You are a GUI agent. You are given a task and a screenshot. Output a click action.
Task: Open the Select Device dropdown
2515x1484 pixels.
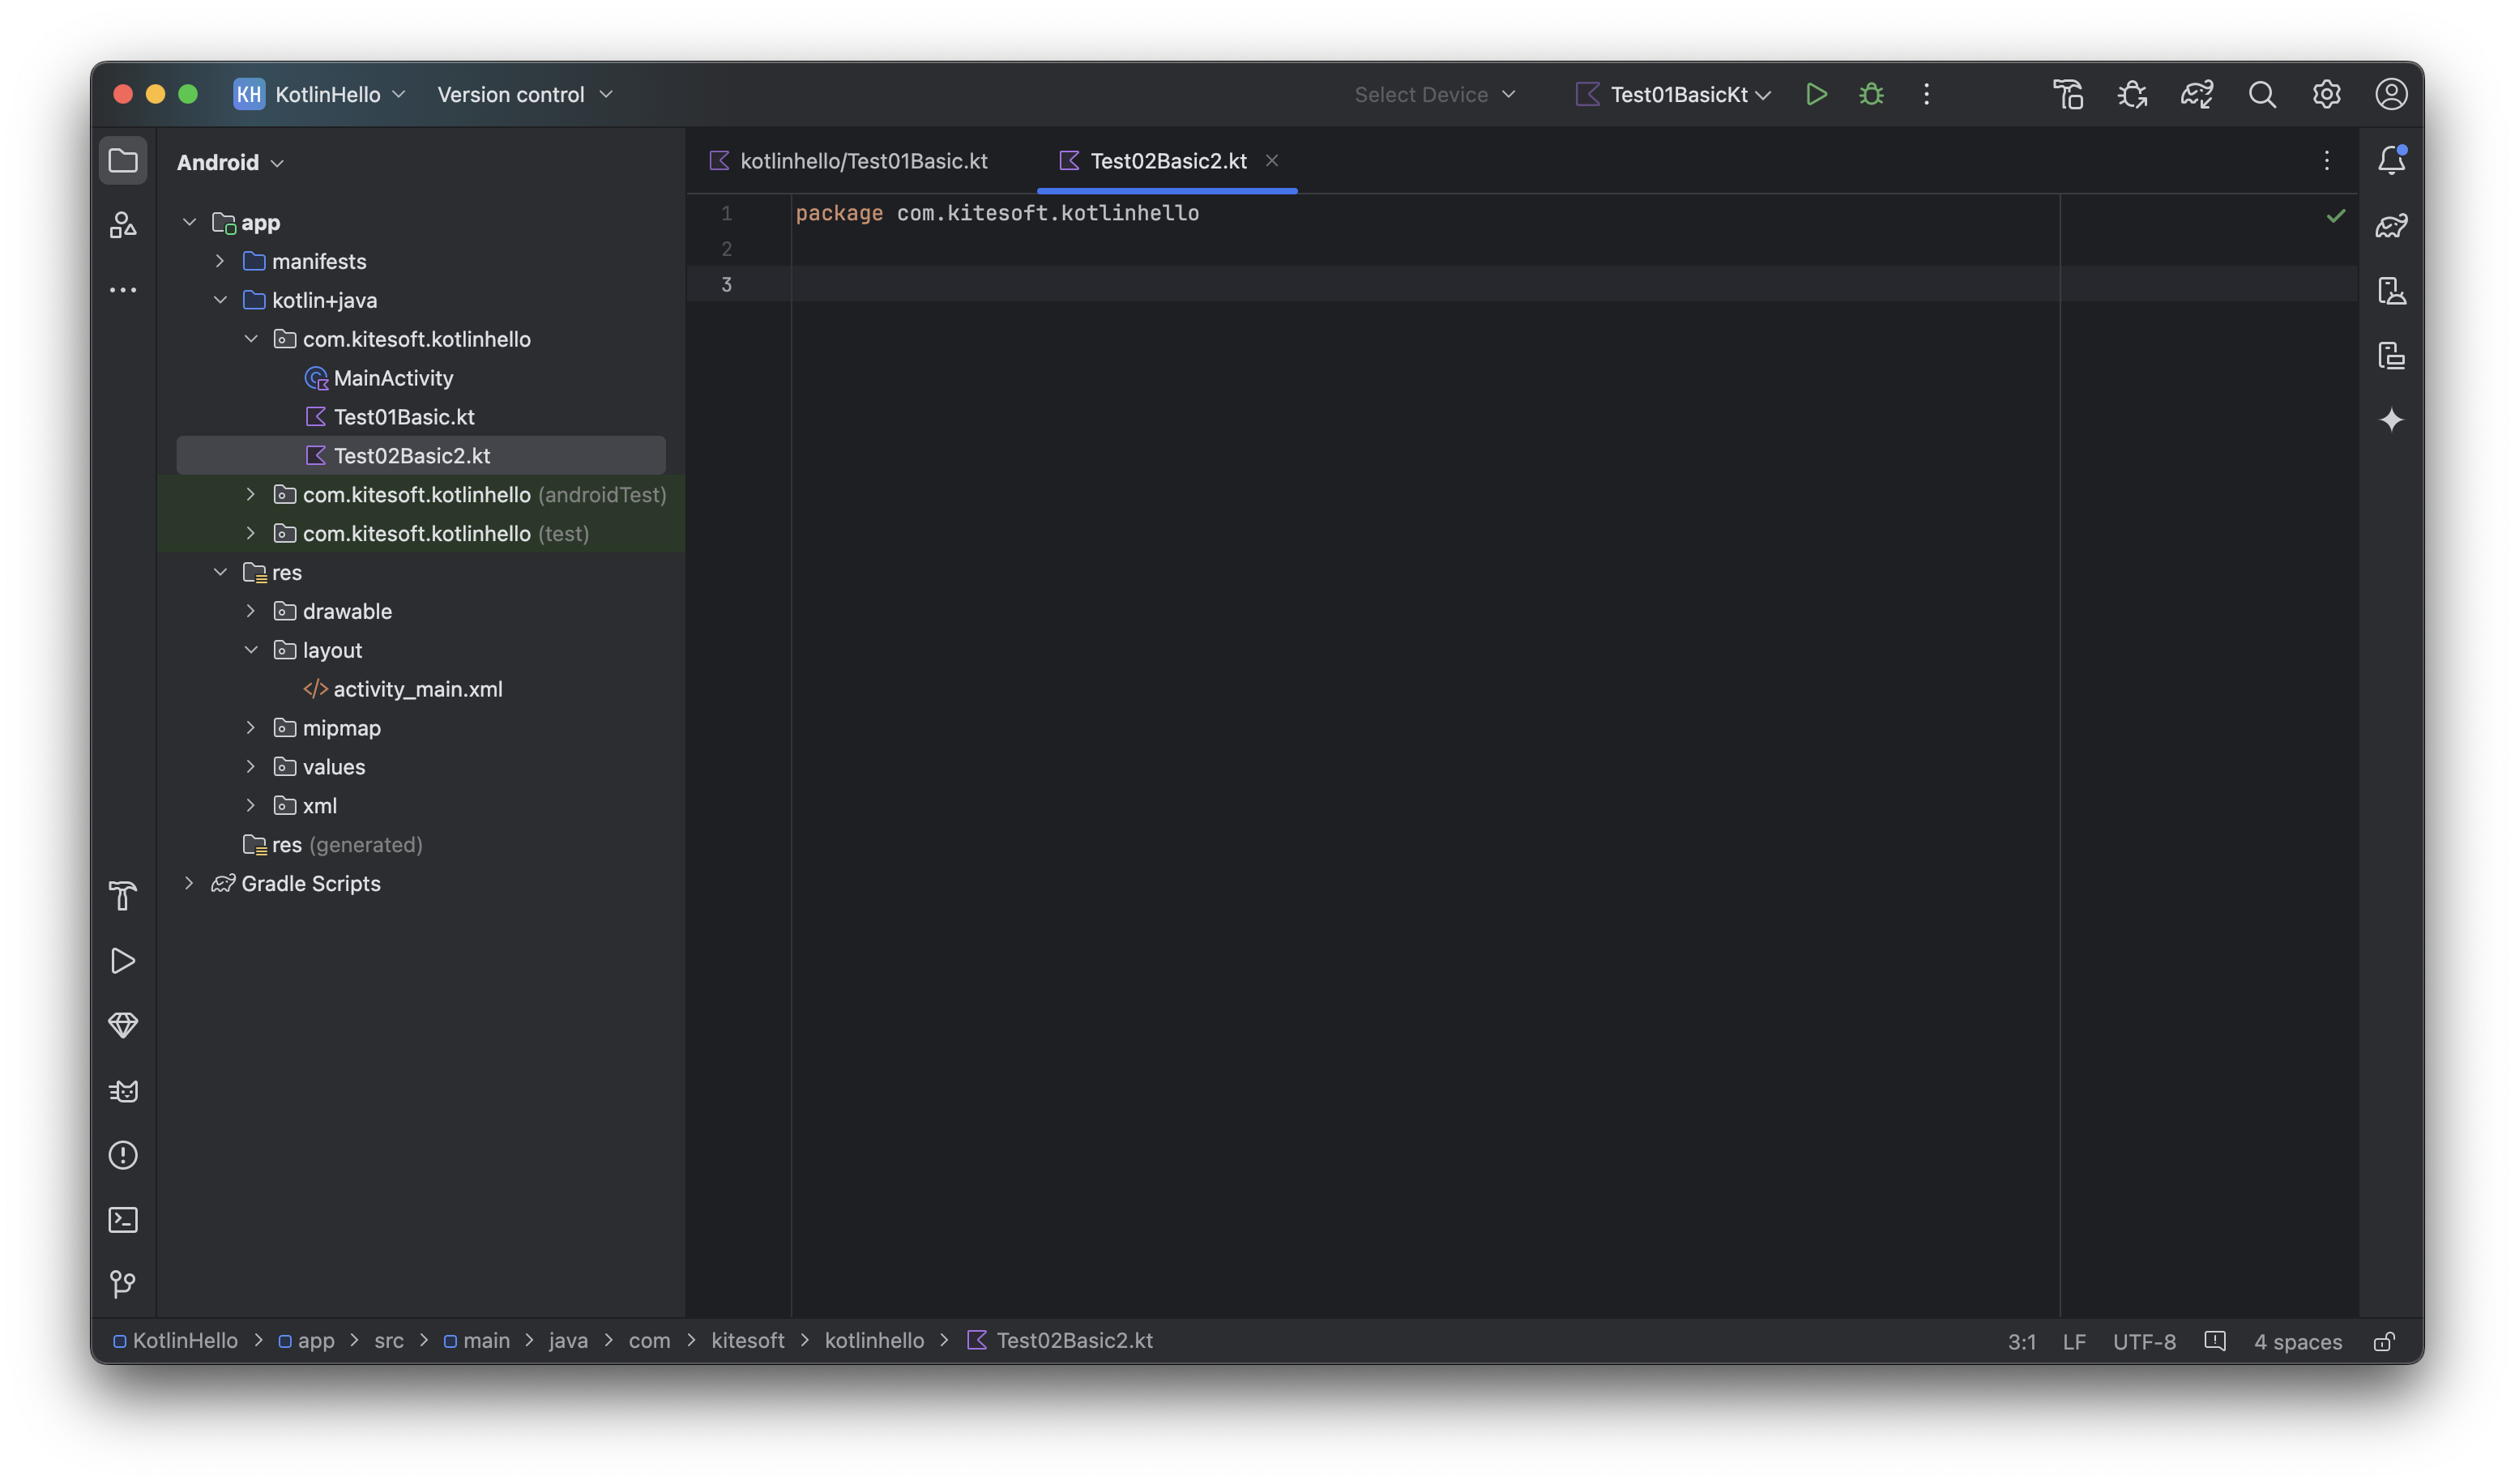pyautogui.click(x=1434, y=94)
